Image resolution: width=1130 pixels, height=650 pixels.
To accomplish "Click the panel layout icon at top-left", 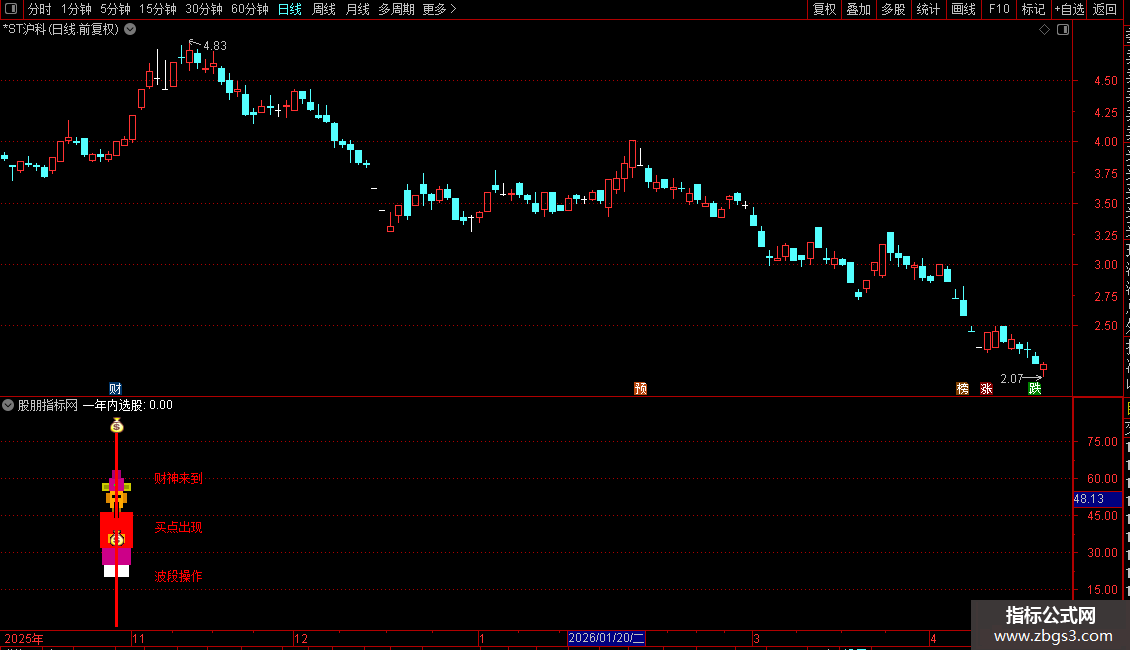I will [11, 9].
